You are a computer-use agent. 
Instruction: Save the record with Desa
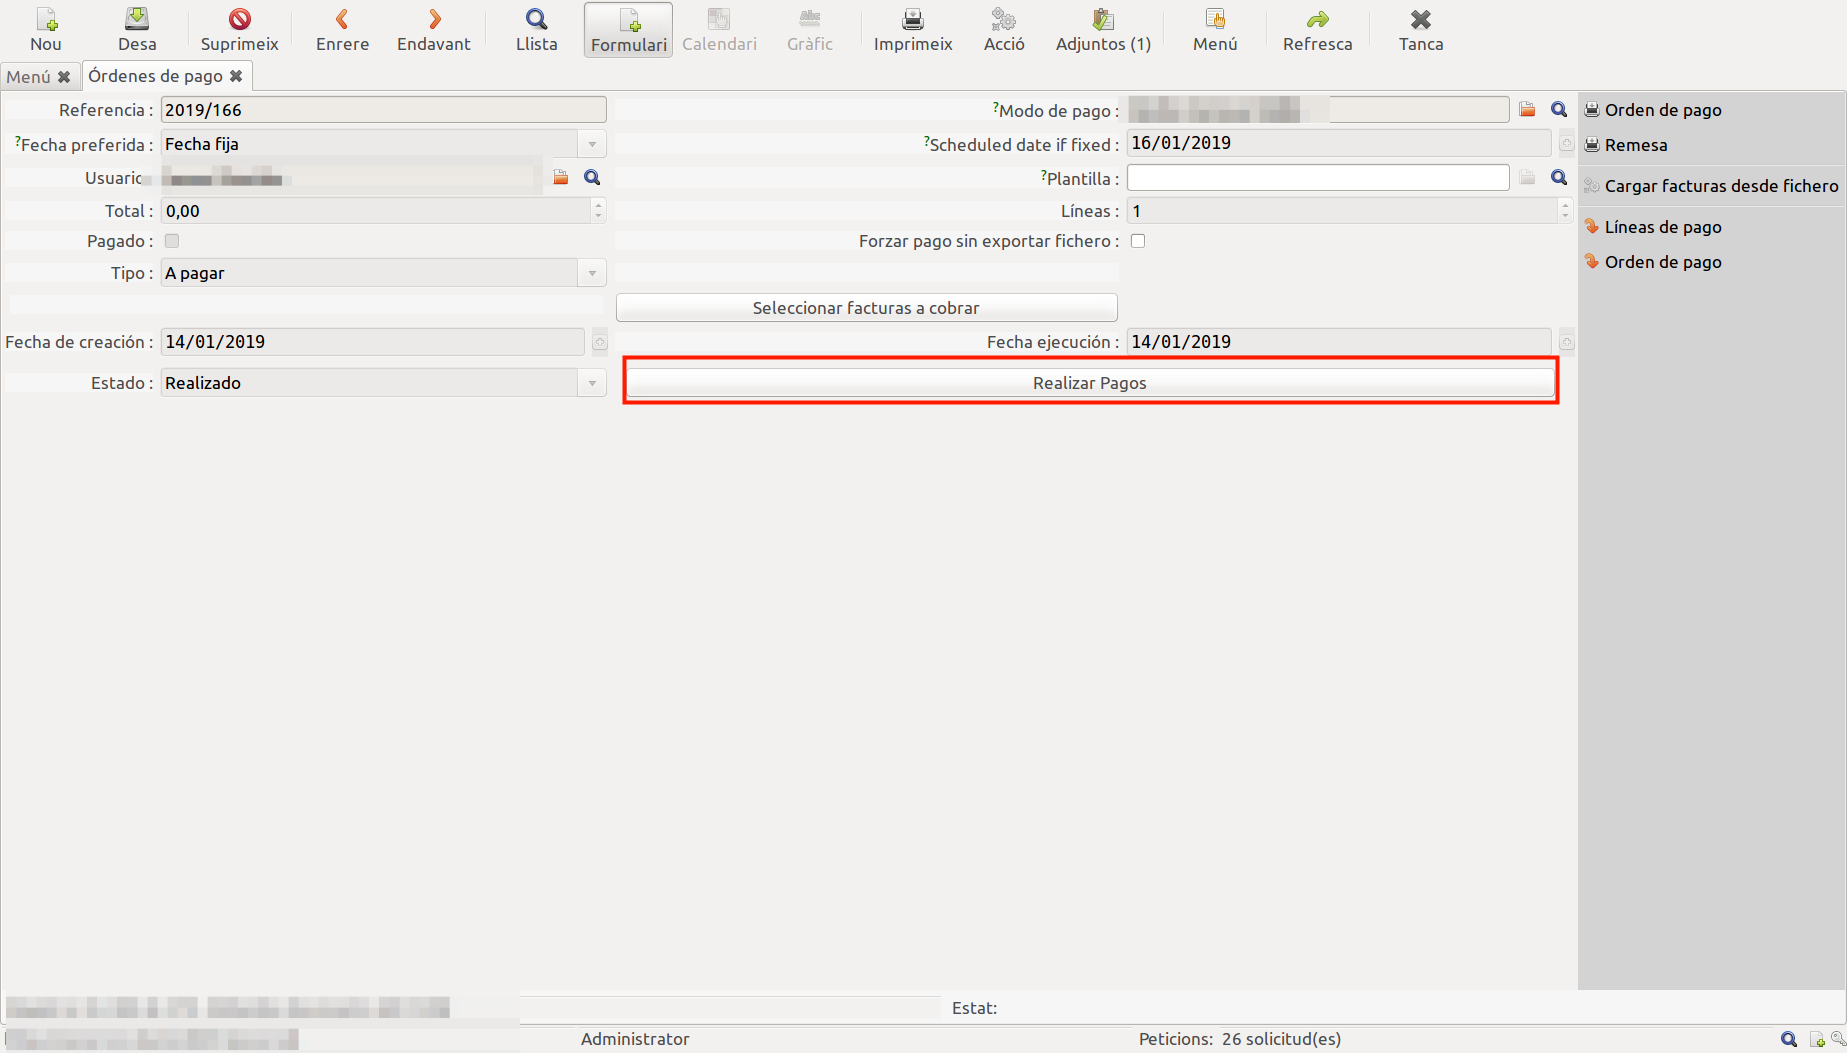click(137, 30)
